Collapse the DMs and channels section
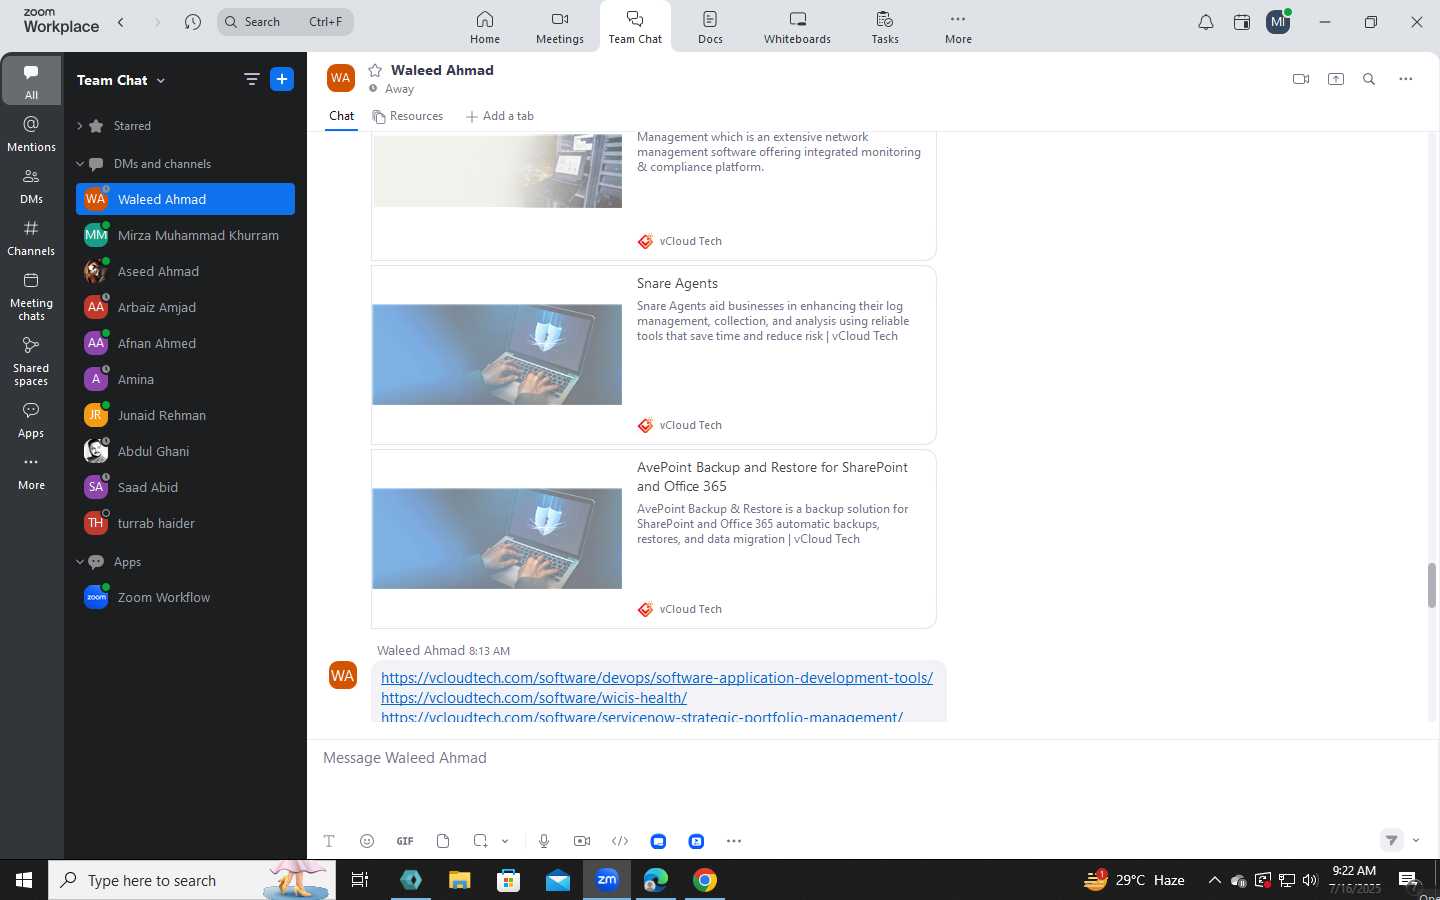Image resolution: width=1440 pixels, height=900 pixels. click(x=80, y=164)
